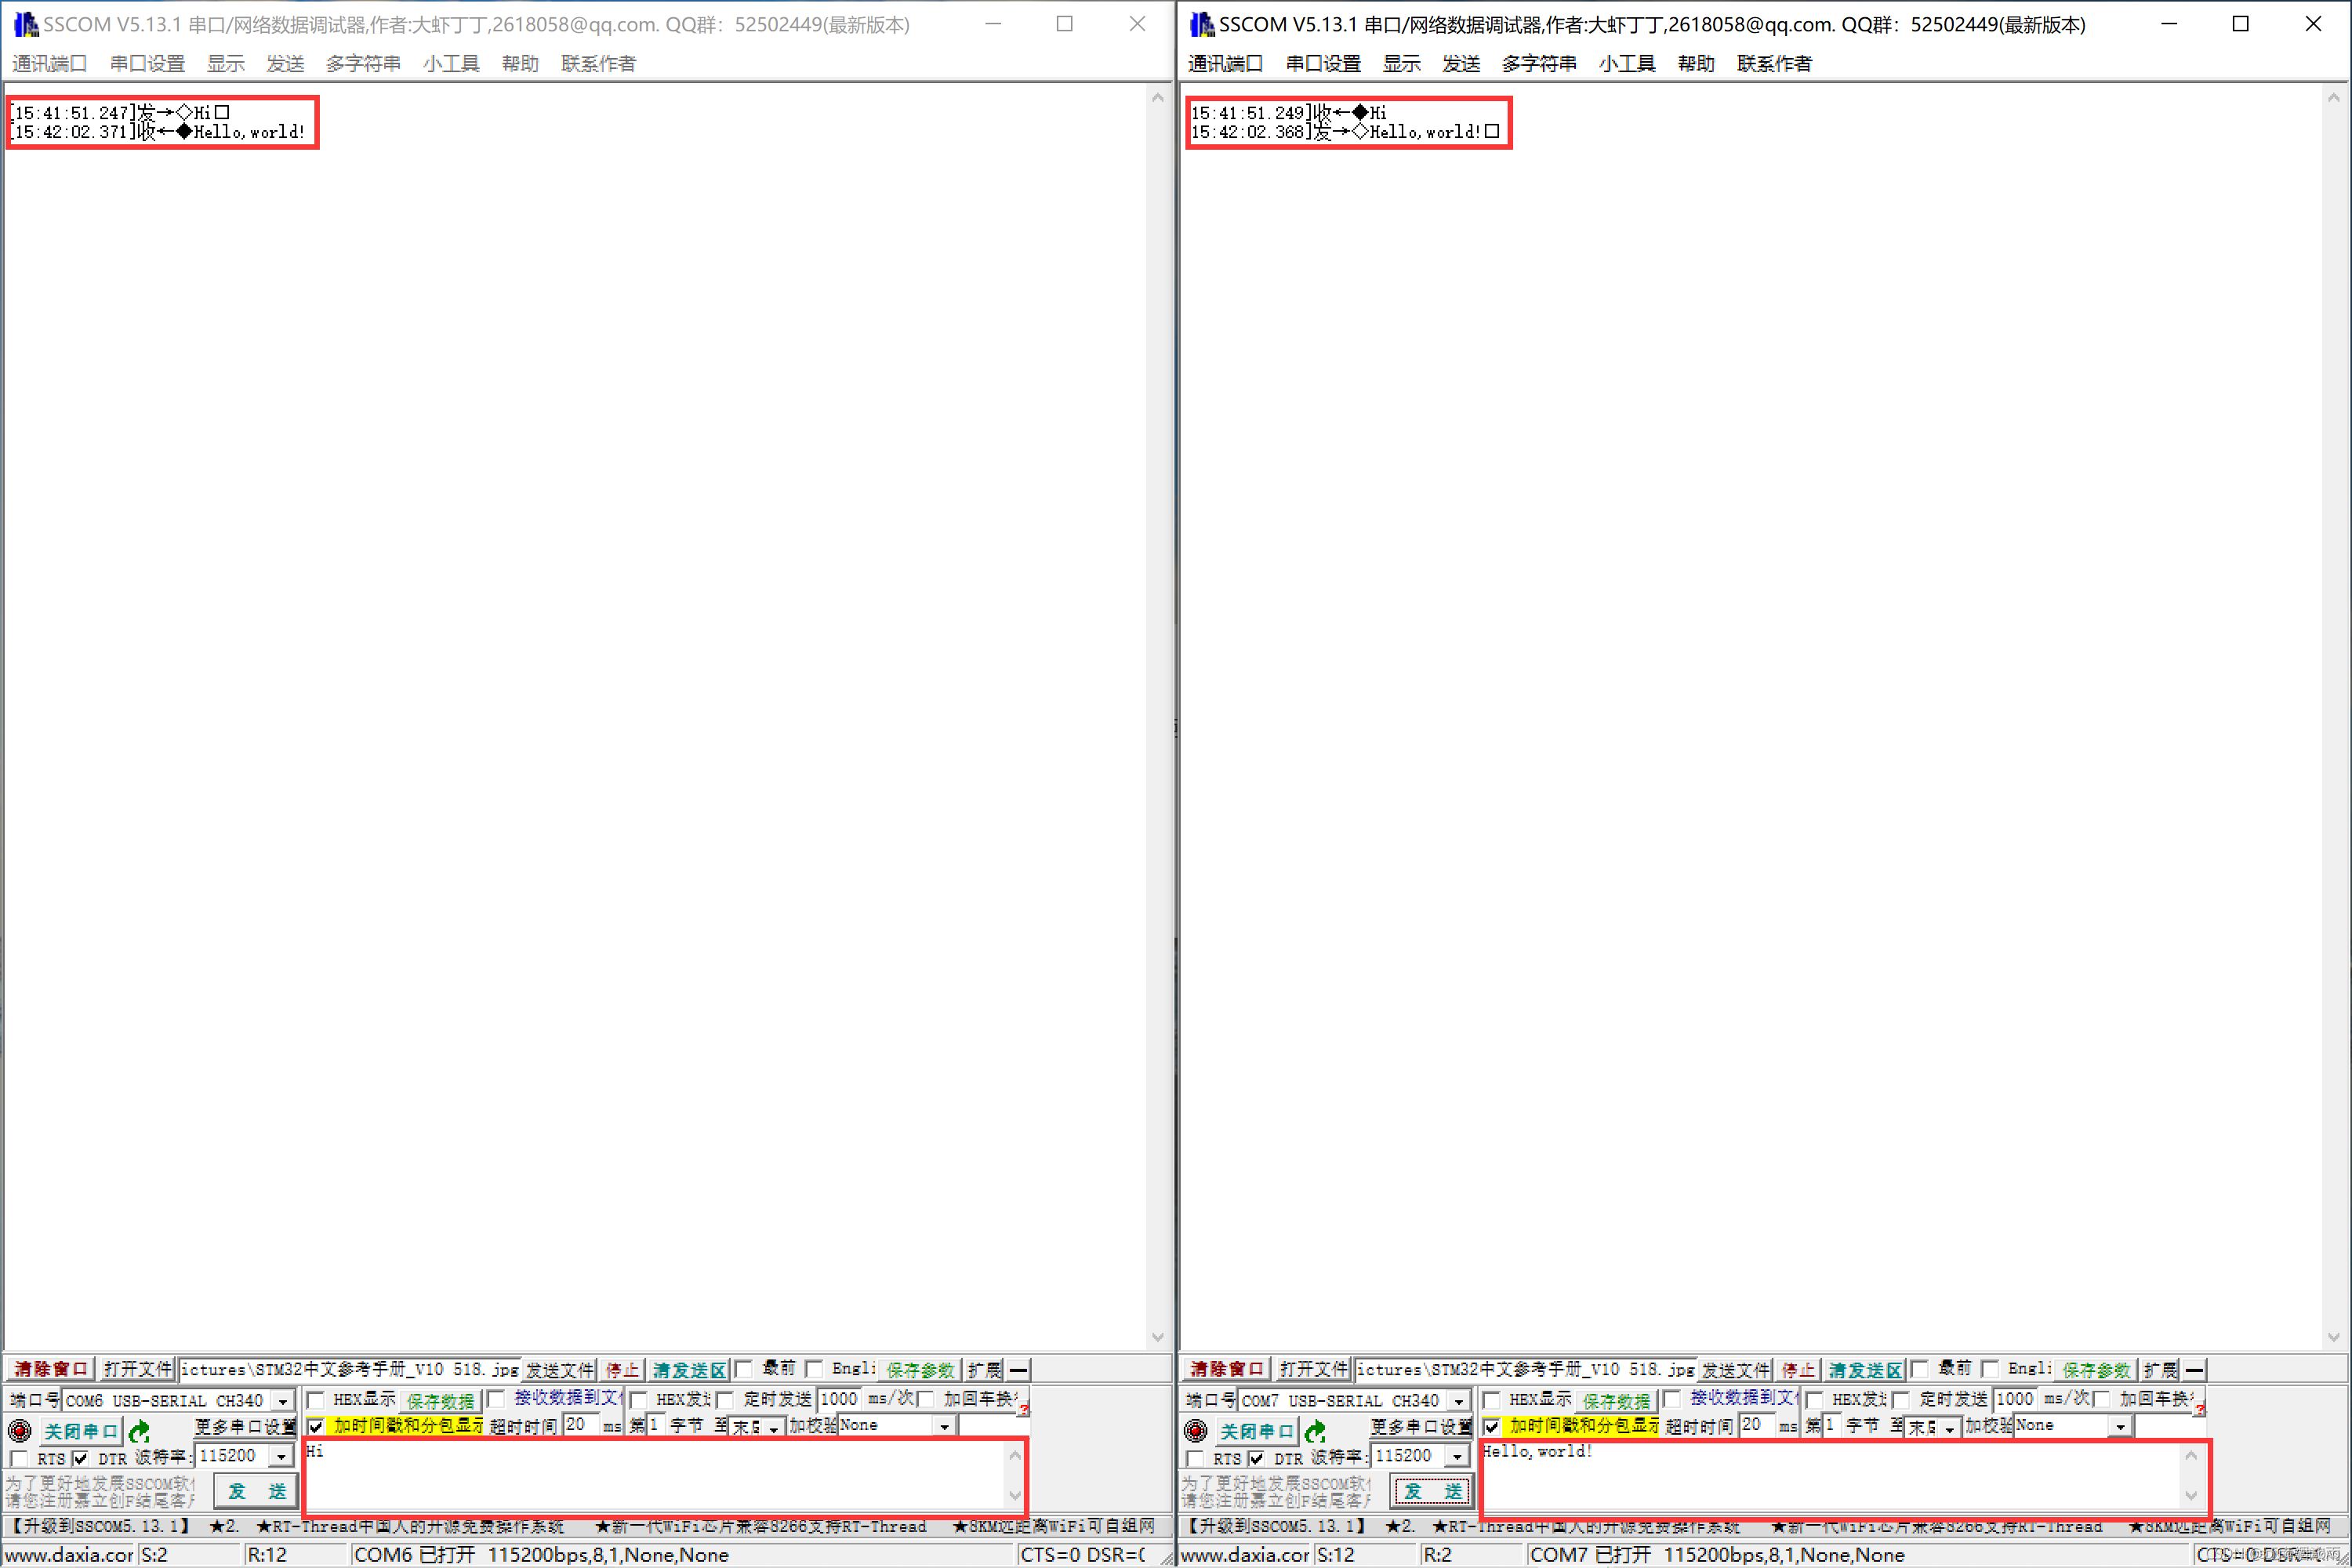Click the collapse dash button next to 扩展 in the left window

1018,1369
